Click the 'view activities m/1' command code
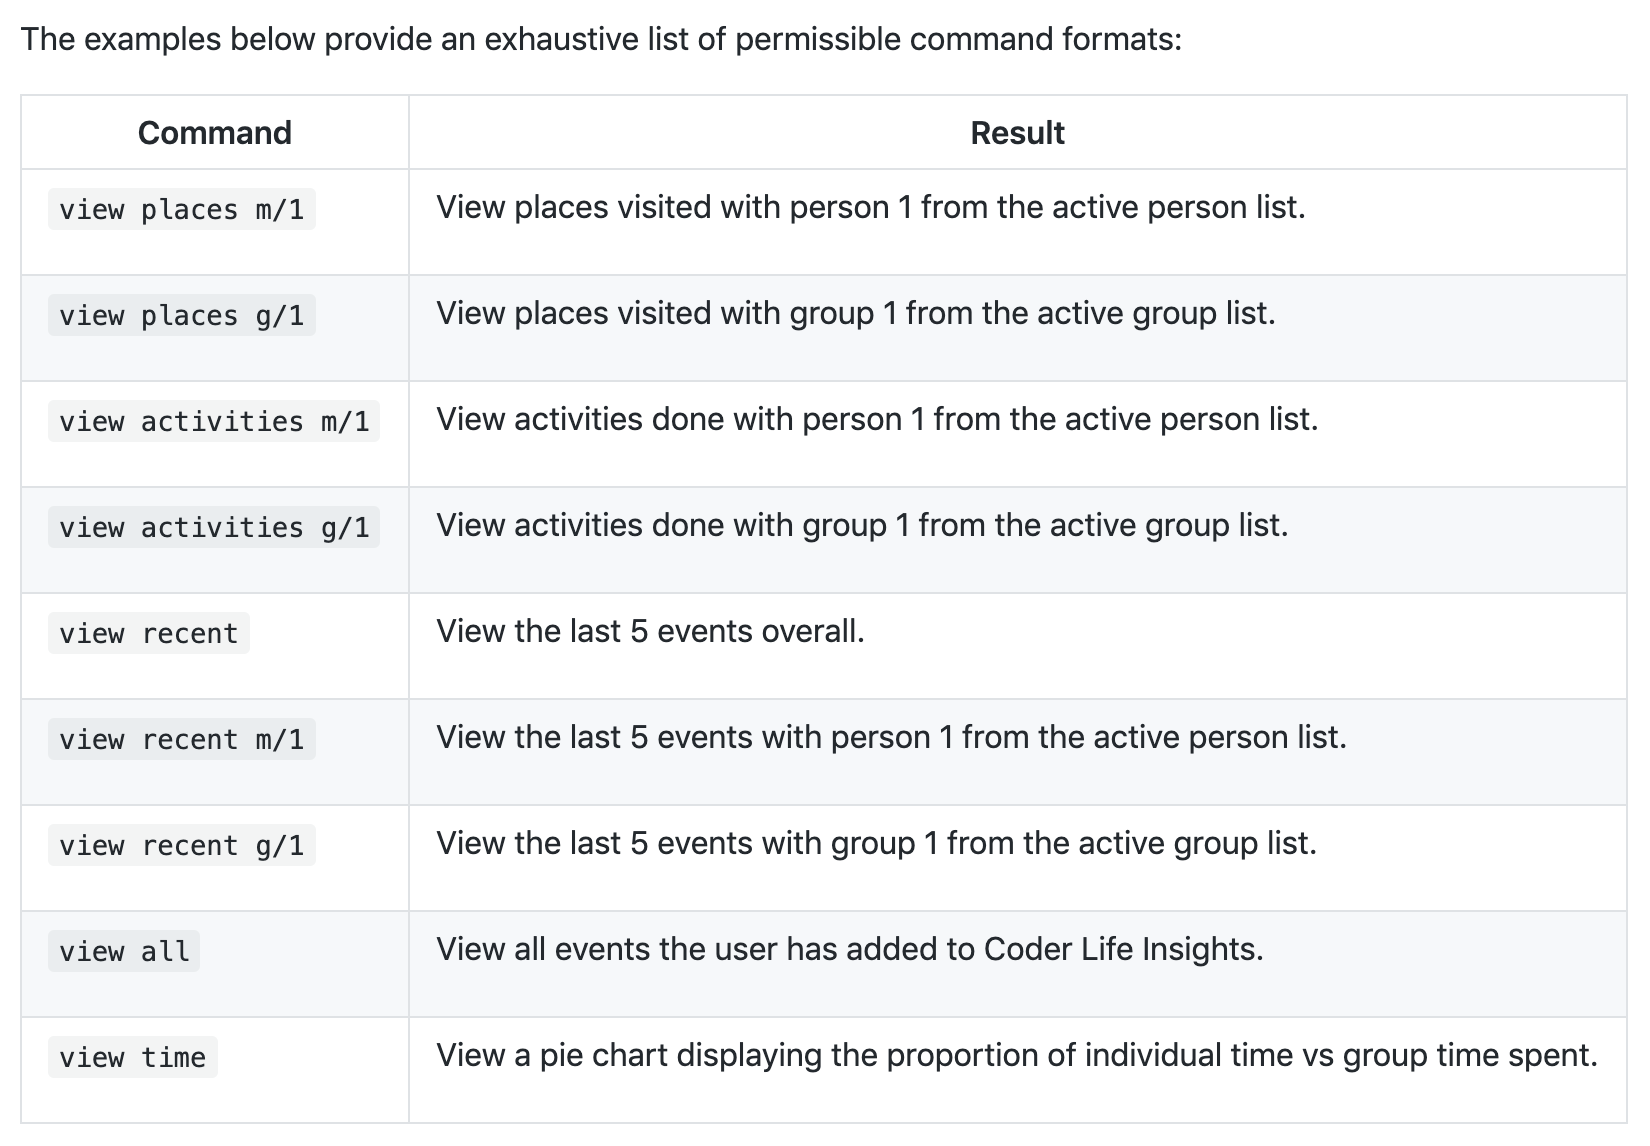This screenshot has height=1146, width=1650. tap(214, 422)
